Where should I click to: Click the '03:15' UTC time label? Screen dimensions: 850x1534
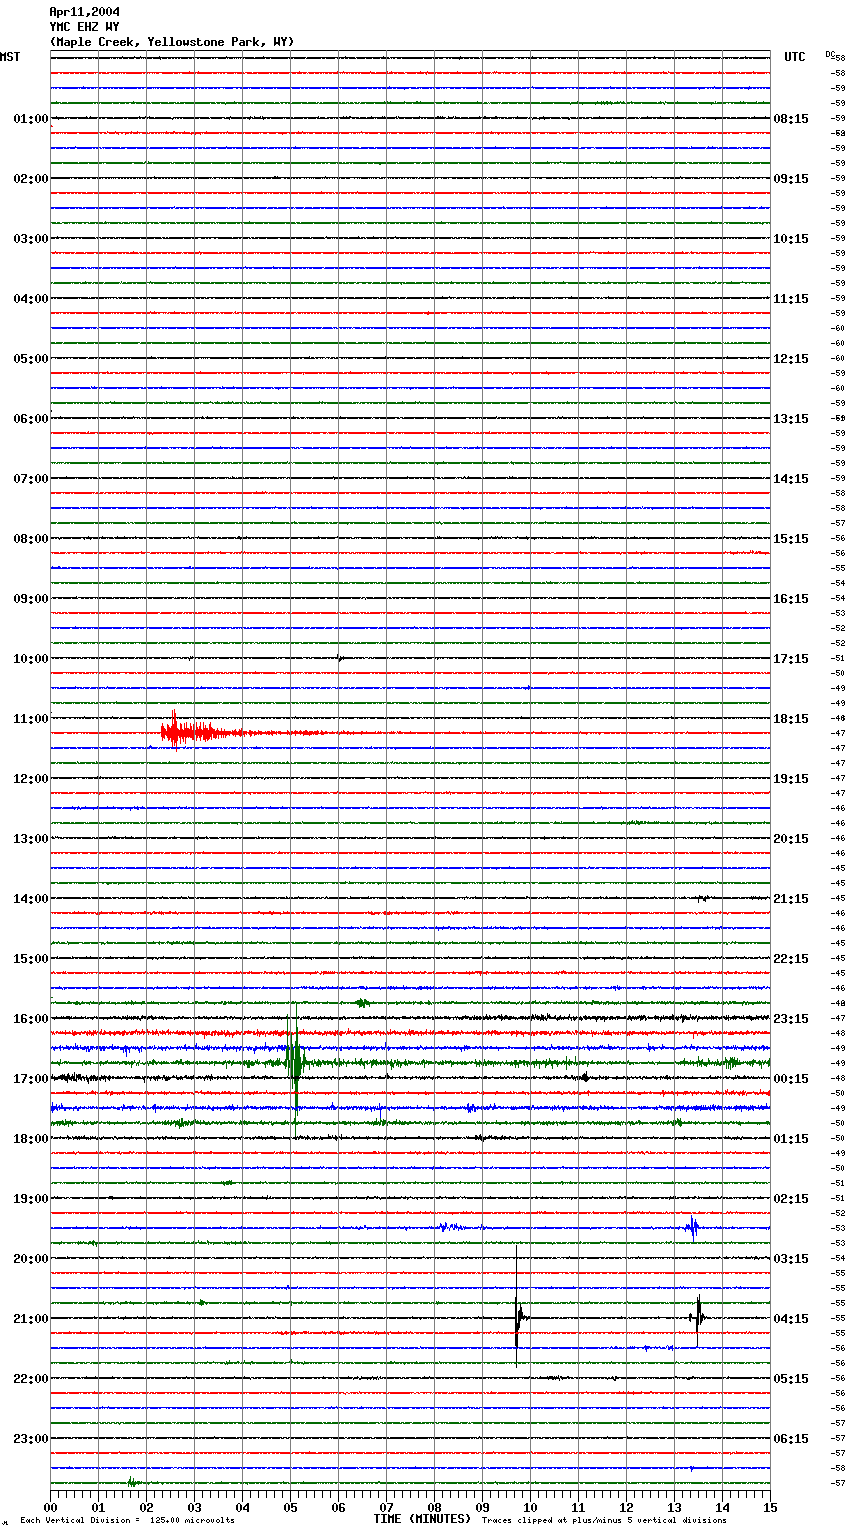click(791, 1259)
